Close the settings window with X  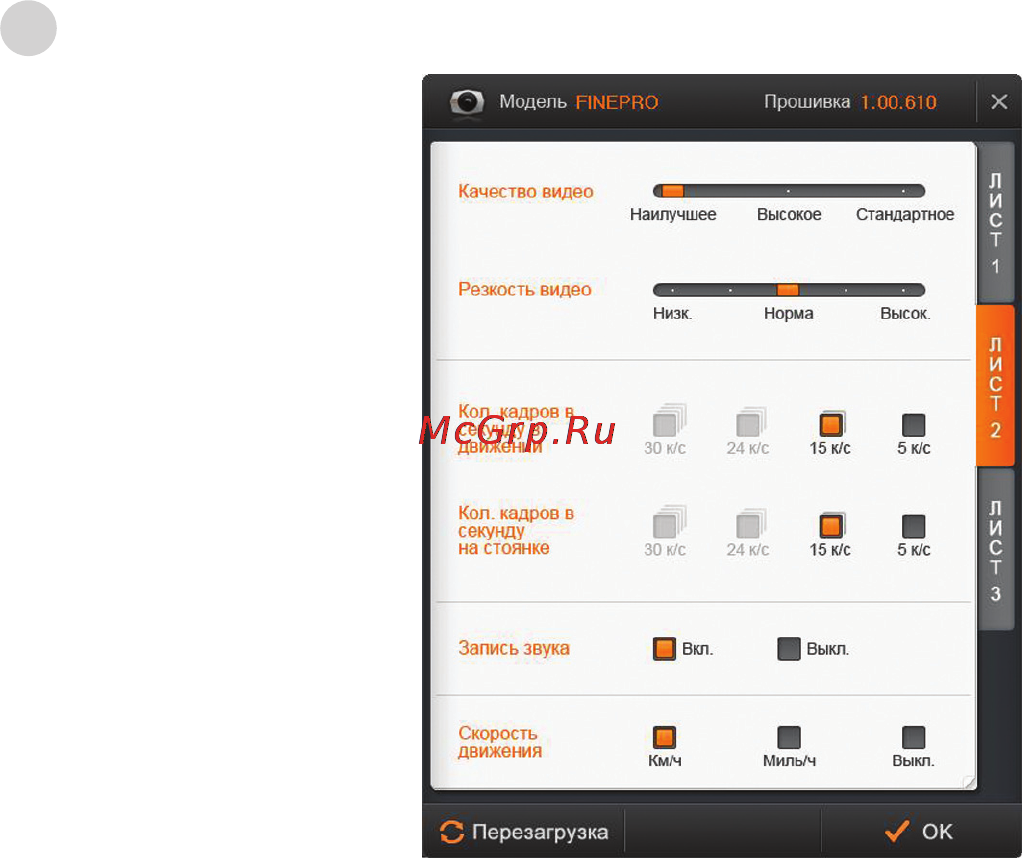pos(999,102)
